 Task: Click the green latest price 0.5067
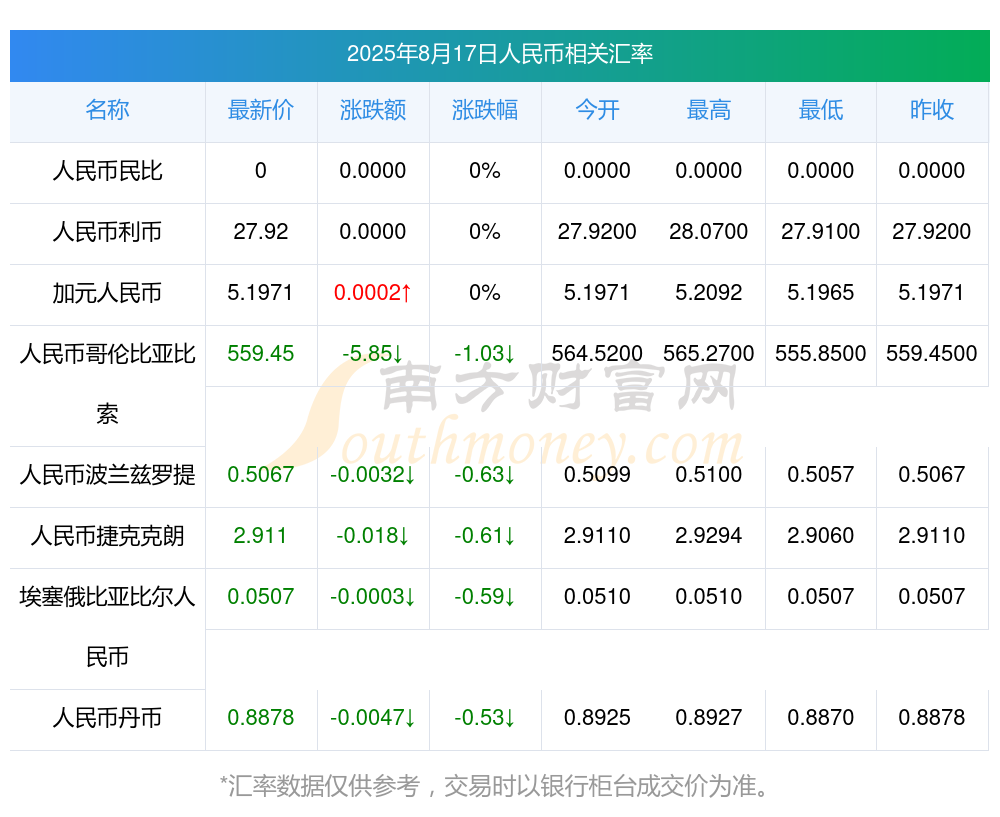coord(261,475)
